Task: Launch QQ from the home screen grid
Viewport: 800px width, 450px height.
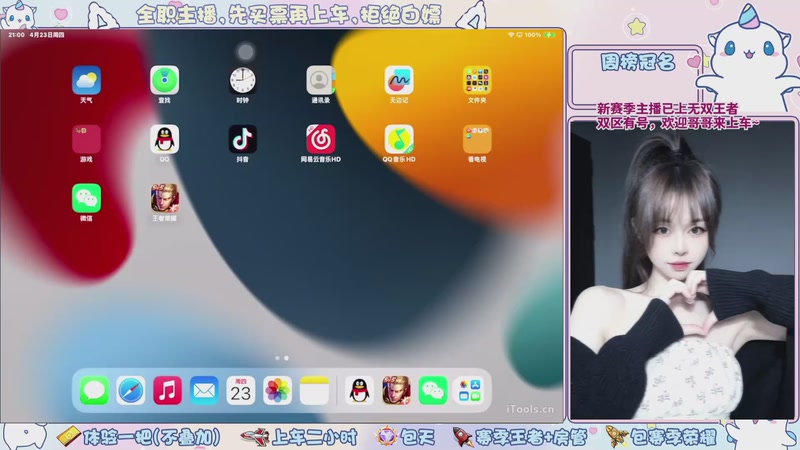Action: pos(164,139)
